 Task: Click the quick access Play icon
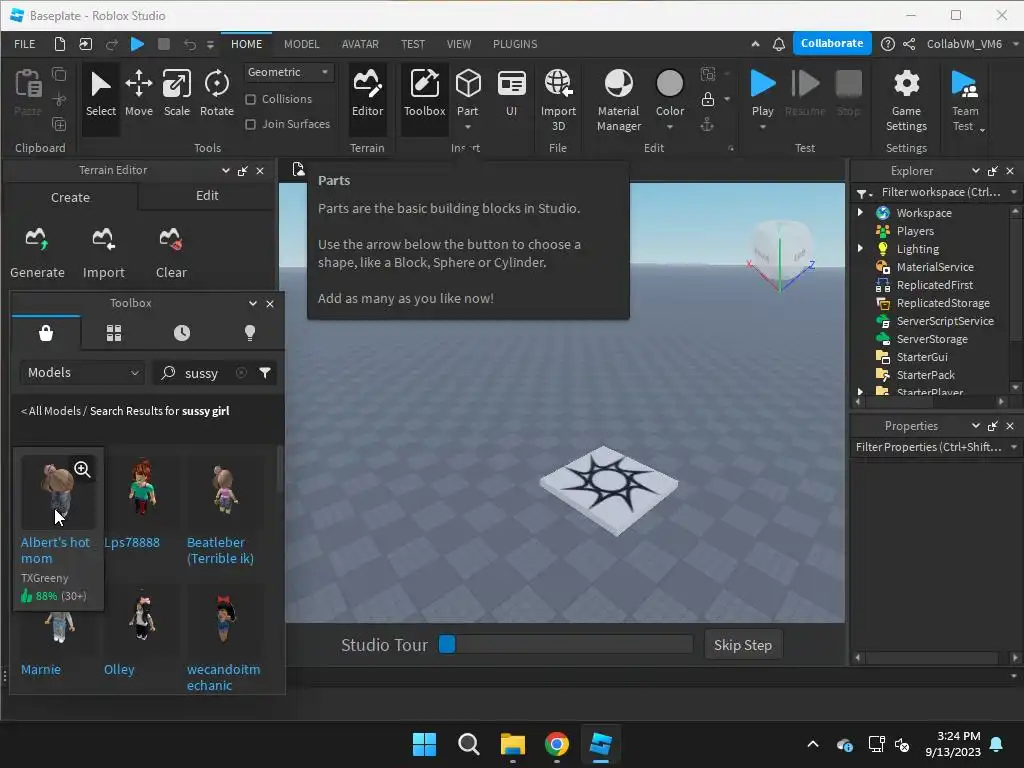click(137, 44)
